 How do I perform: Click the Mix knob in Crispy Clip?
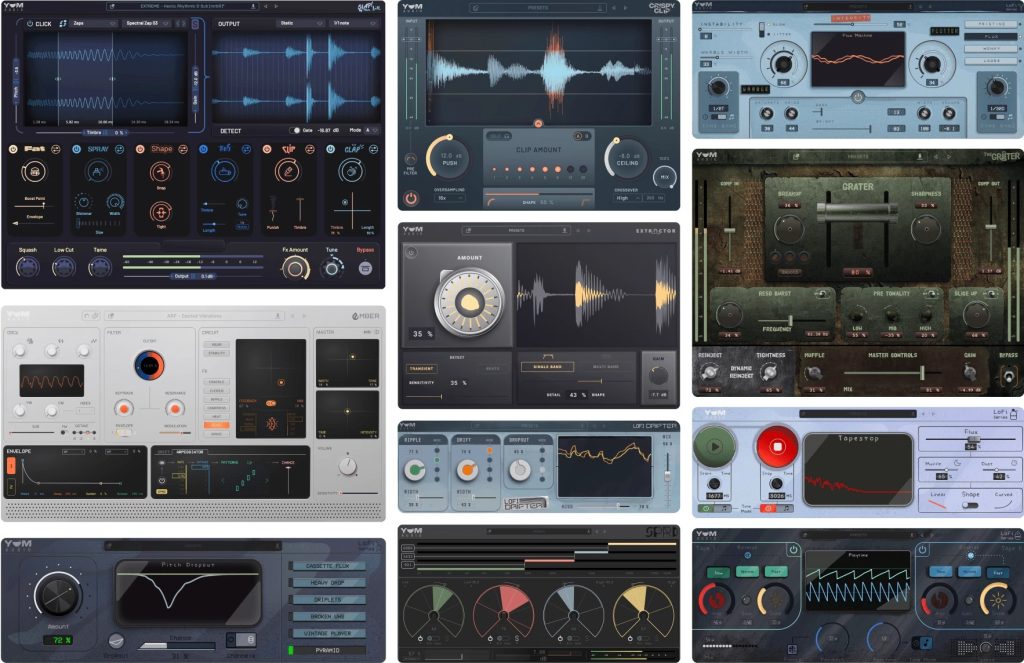(664, 176)
